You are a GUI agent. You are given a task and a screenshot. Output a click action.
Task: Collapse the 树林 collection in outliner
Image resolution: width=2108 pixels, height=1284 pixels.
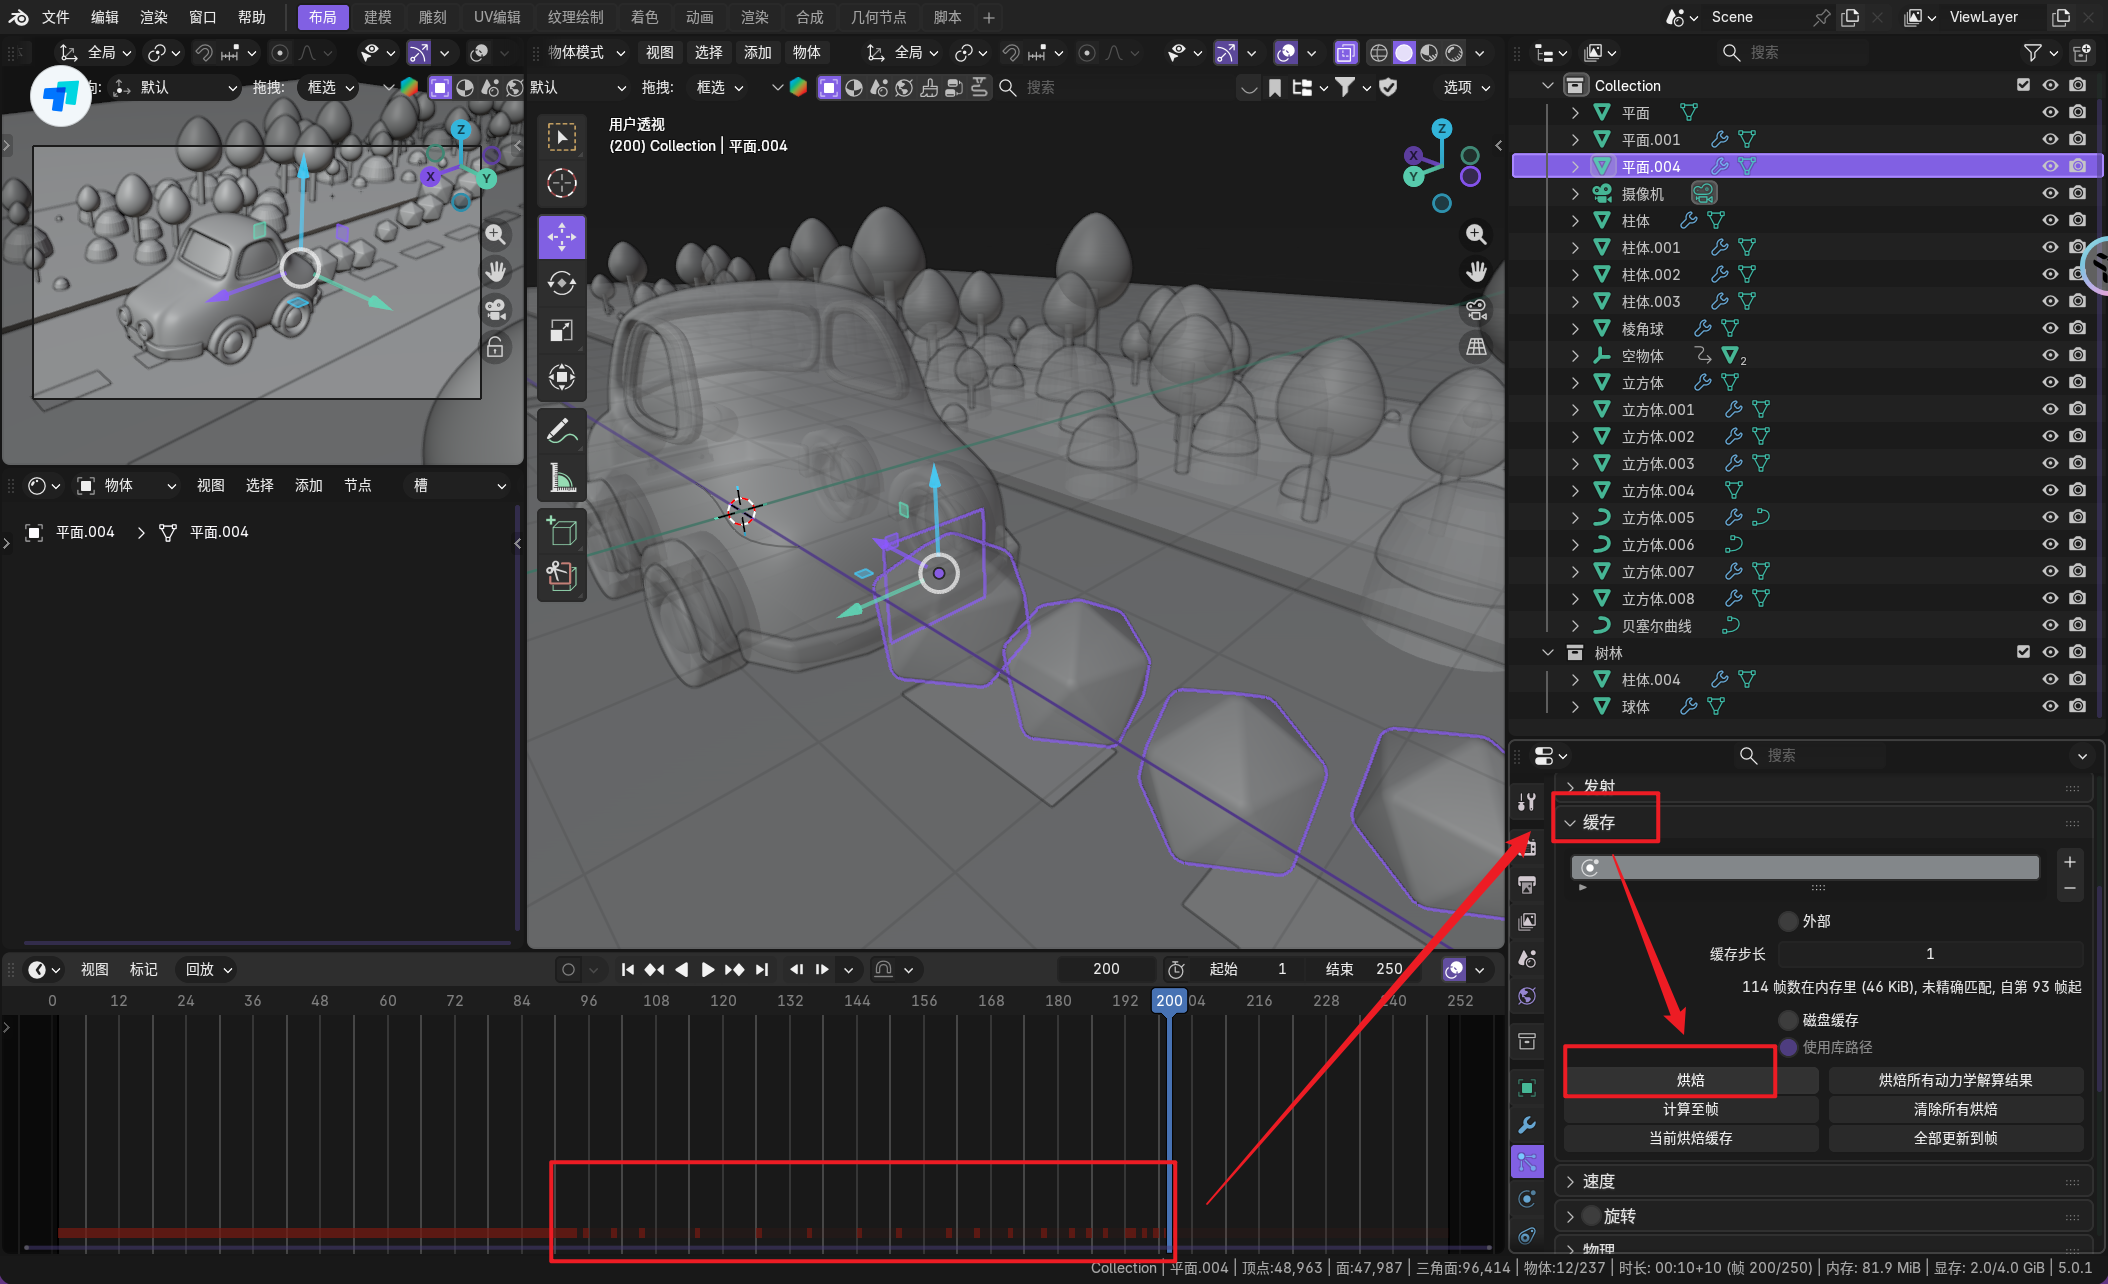pyautogui.click(x=1548, y=652)
